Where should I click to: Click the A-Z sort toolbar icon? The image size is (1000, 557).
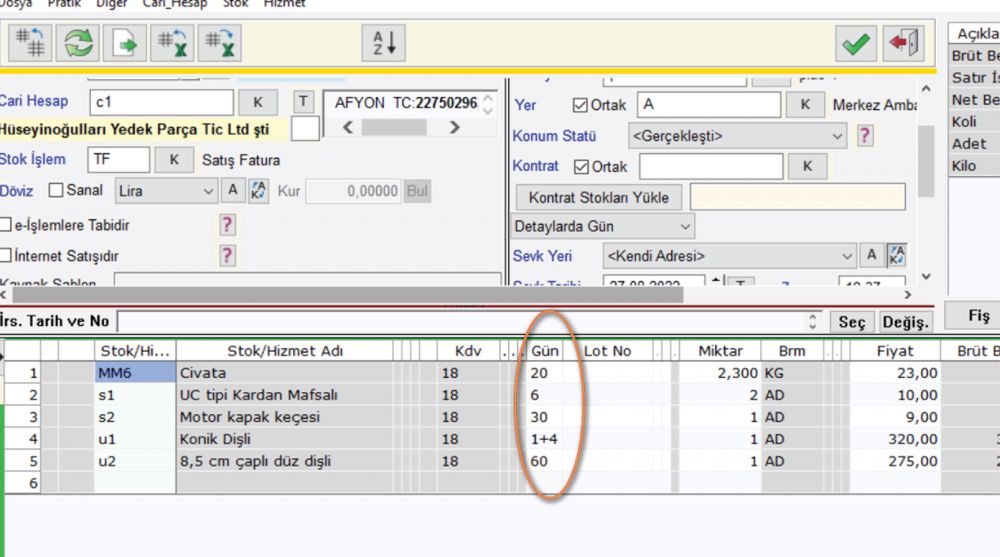click(x=384, y=43)
